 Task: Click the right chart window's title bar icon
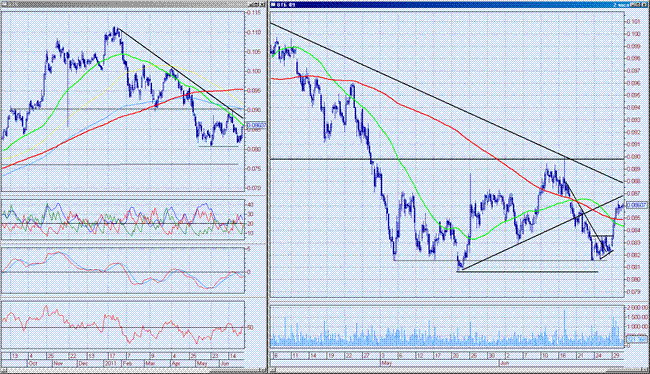[x=273, y=4]
